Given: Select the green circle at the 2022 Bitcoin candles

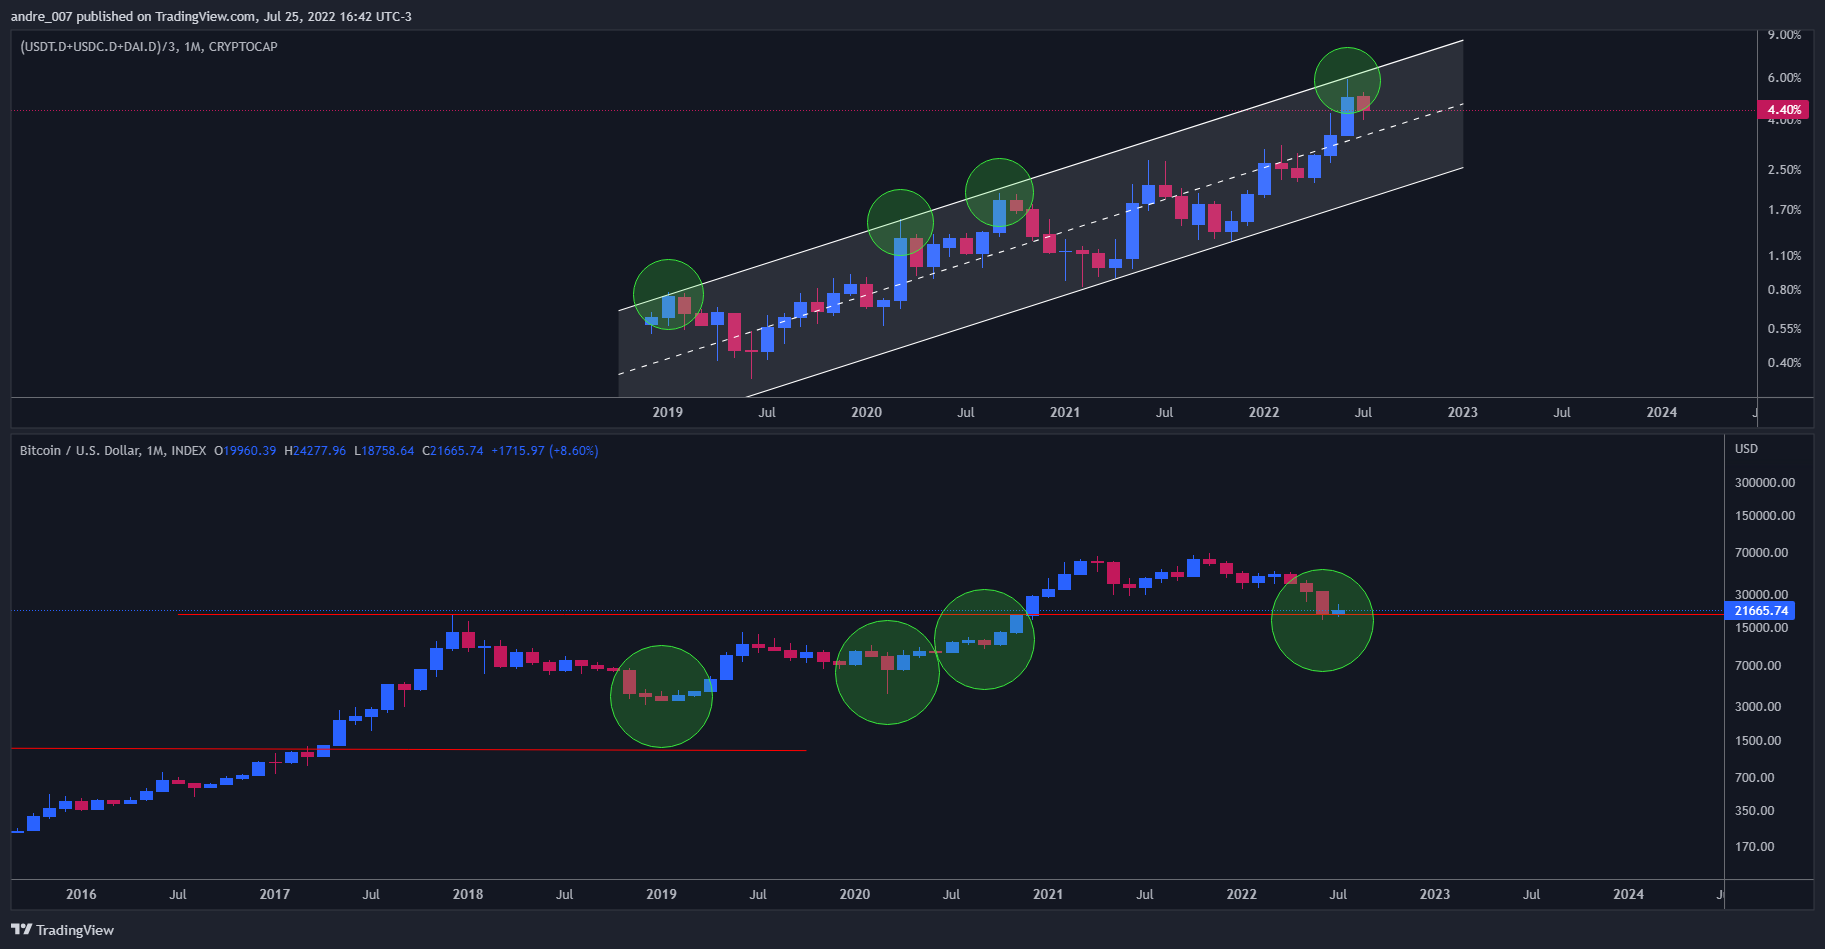Looking at the screenshot, I should tap(1322, 620).
